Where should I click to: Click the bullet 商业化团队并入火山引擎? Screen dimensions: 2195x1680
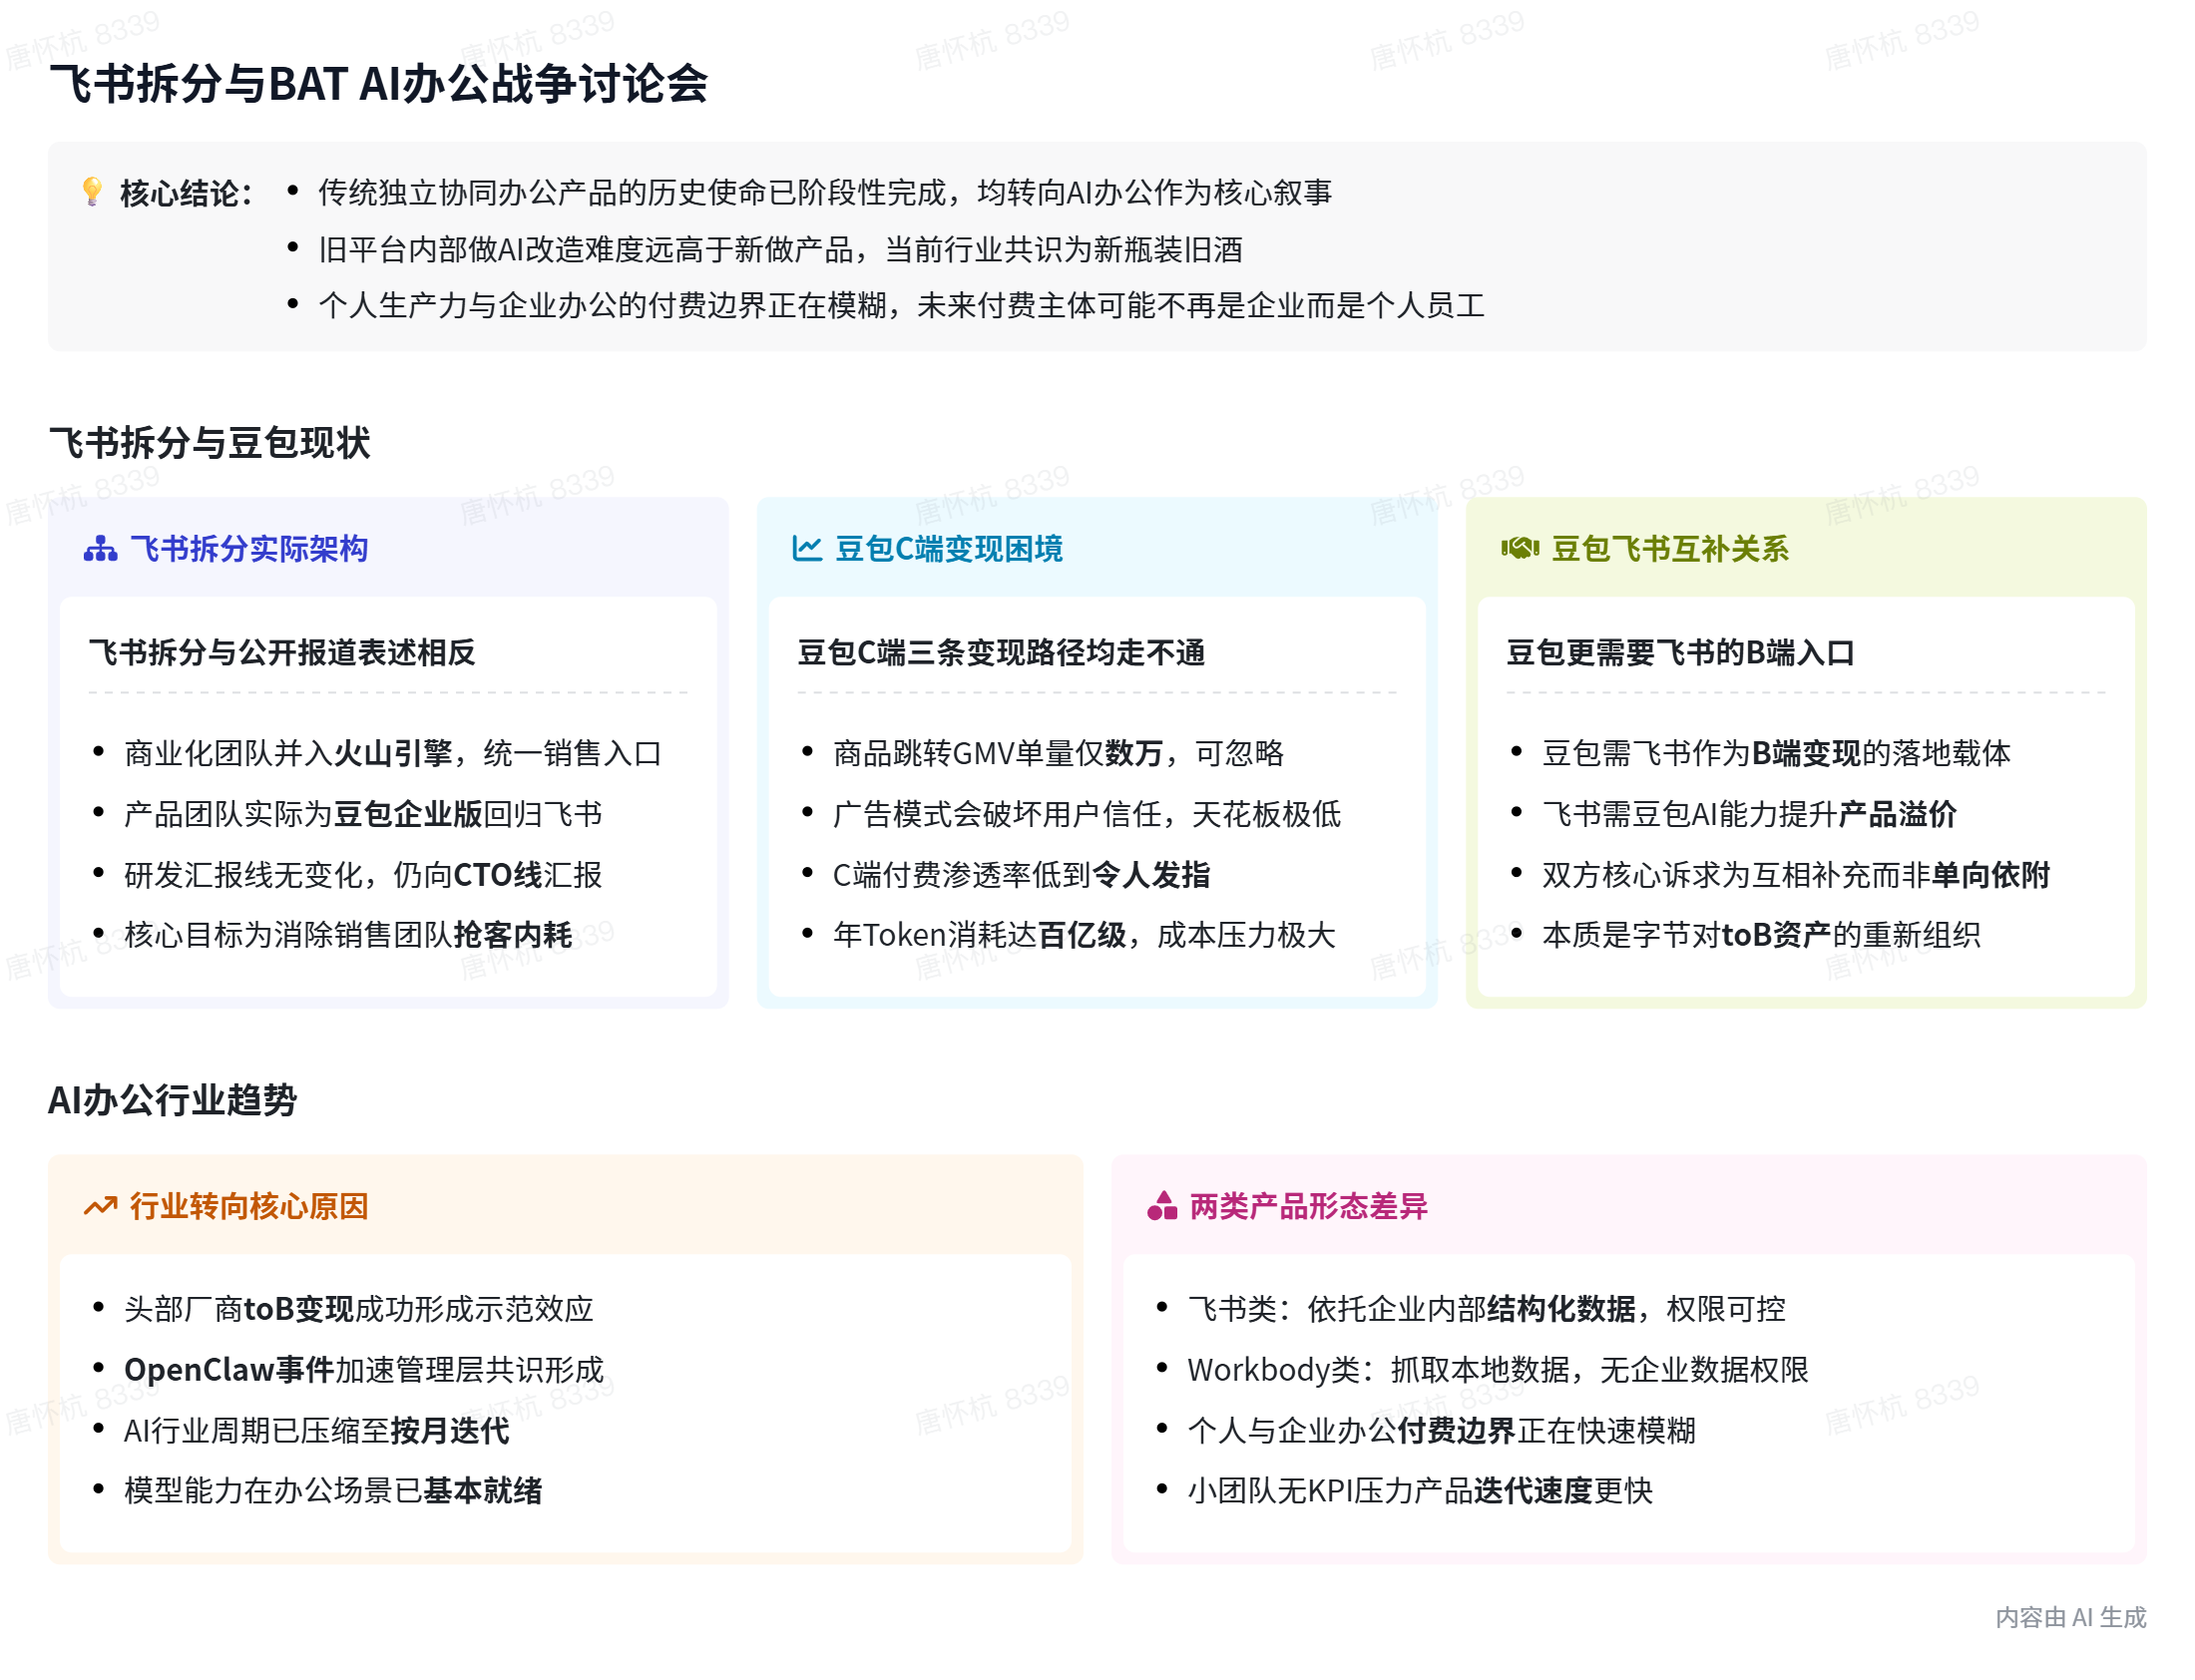[x=393, y=753]
